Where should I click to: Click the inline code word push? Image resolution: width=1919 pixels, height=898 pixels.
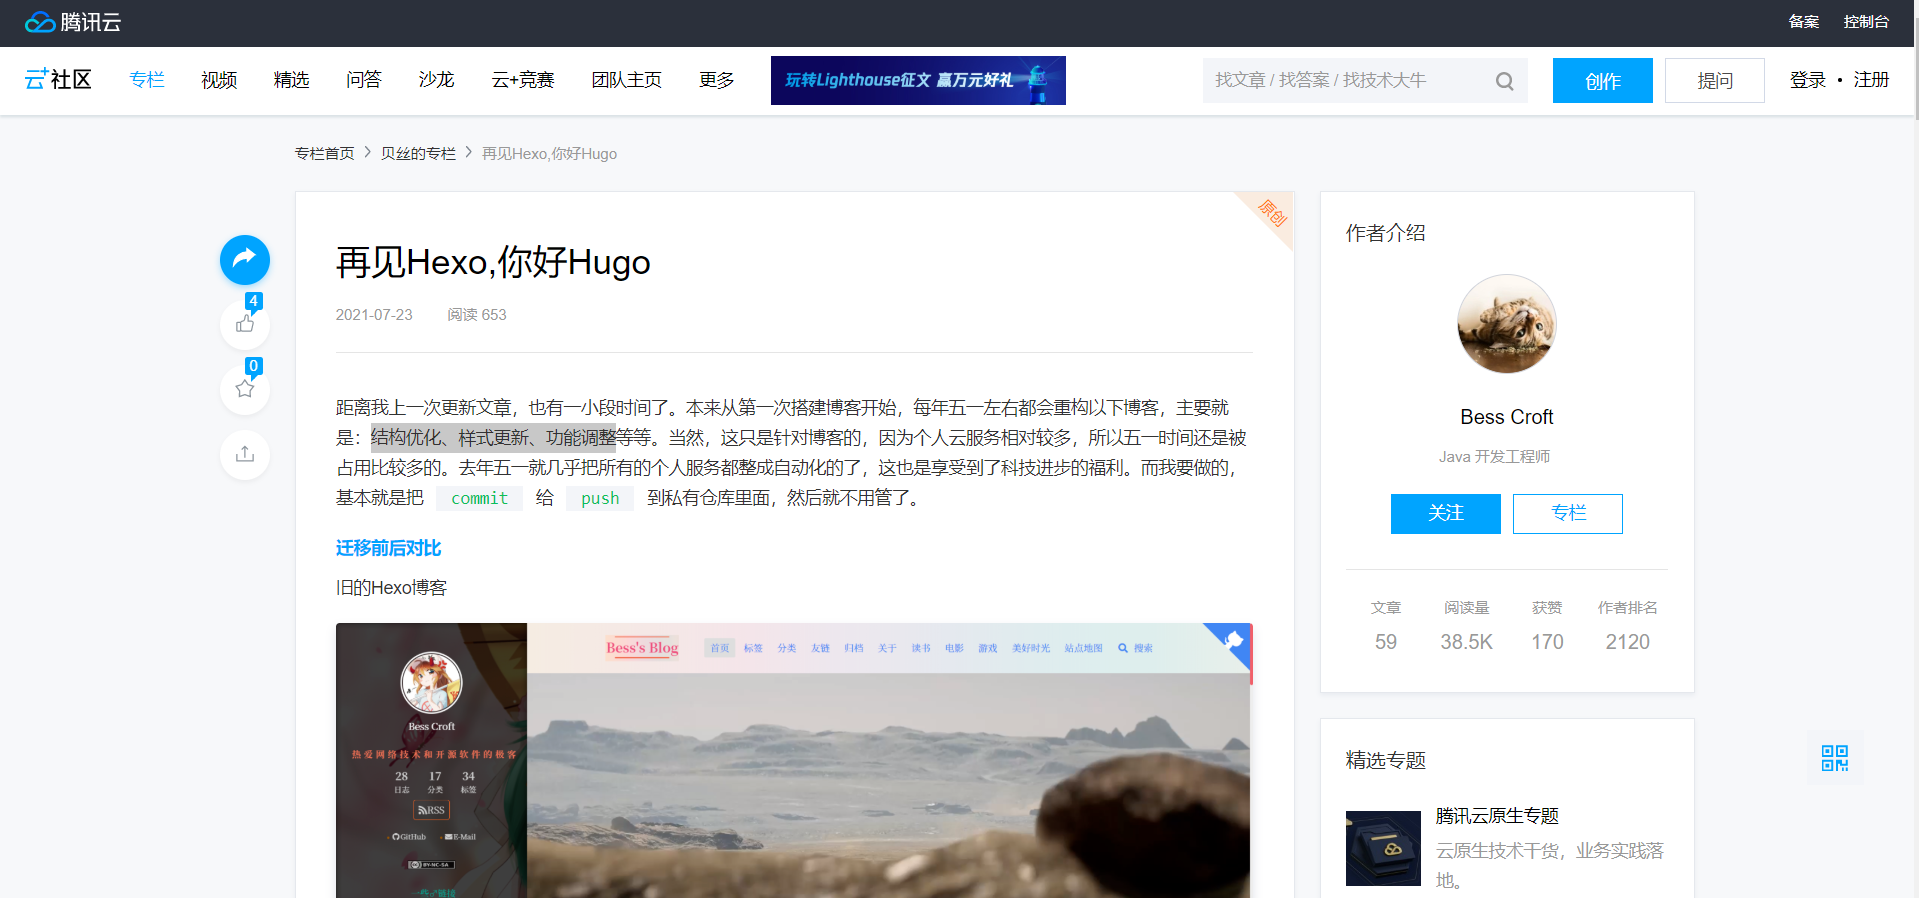click(x=600, y=498)
